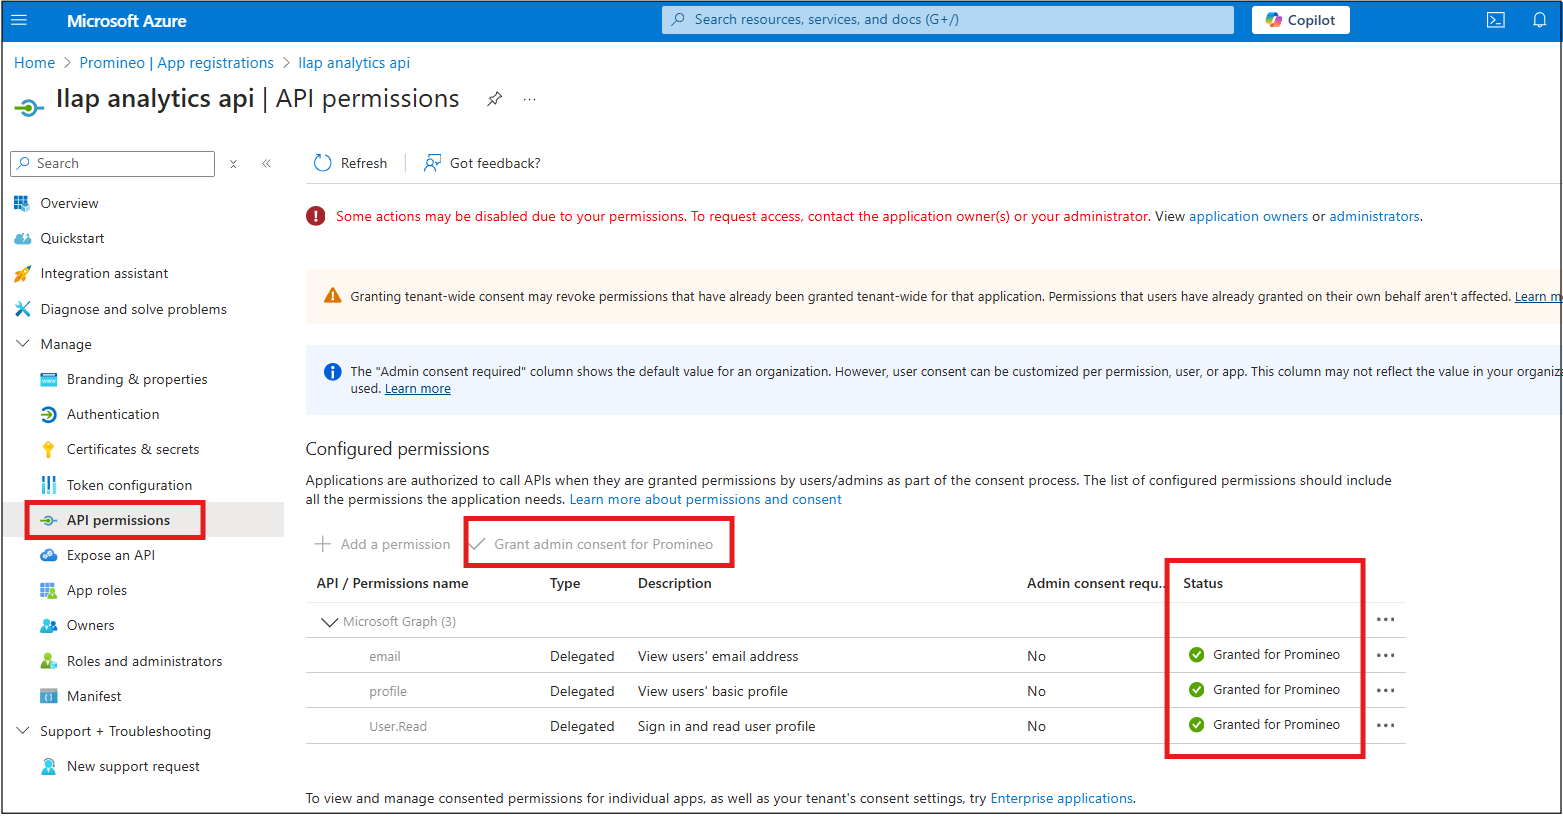The height and width of the screenshot is (824, 1563).
Task: Collapse the Manage section
Action: pyautogui.click(x=23, y=344)
